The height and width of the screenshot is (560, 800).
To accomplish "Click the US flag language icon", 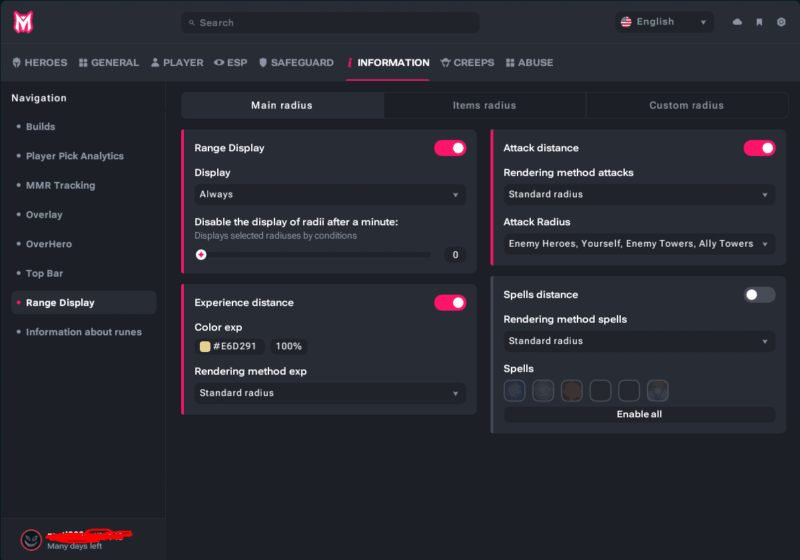I will tap(626, 22).
